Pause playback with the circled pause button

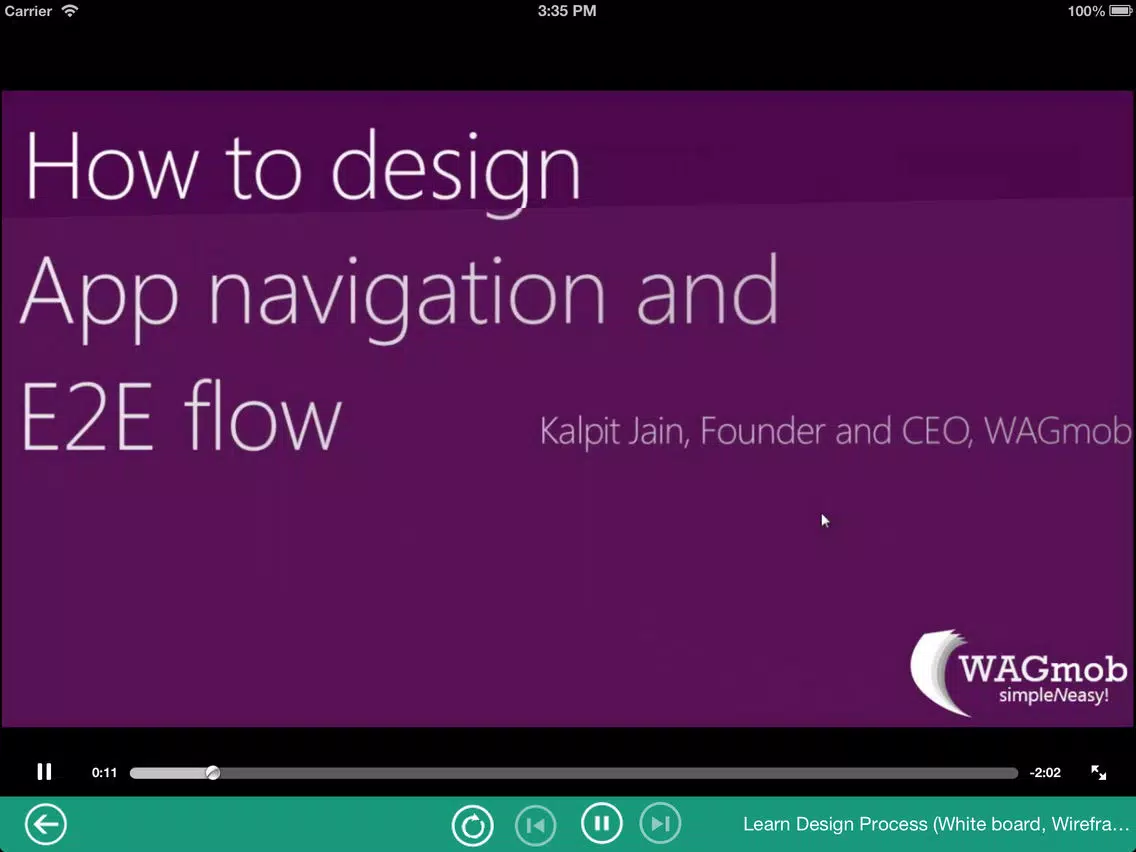[x=601, y=823]
